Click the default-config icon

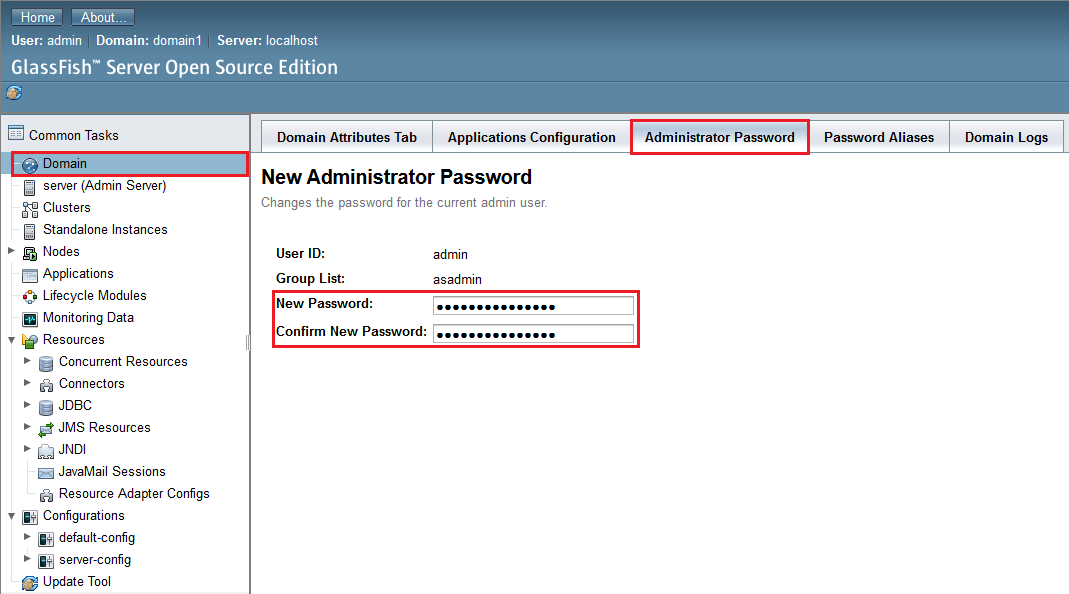pyautogui.click(x=46, y=539)
